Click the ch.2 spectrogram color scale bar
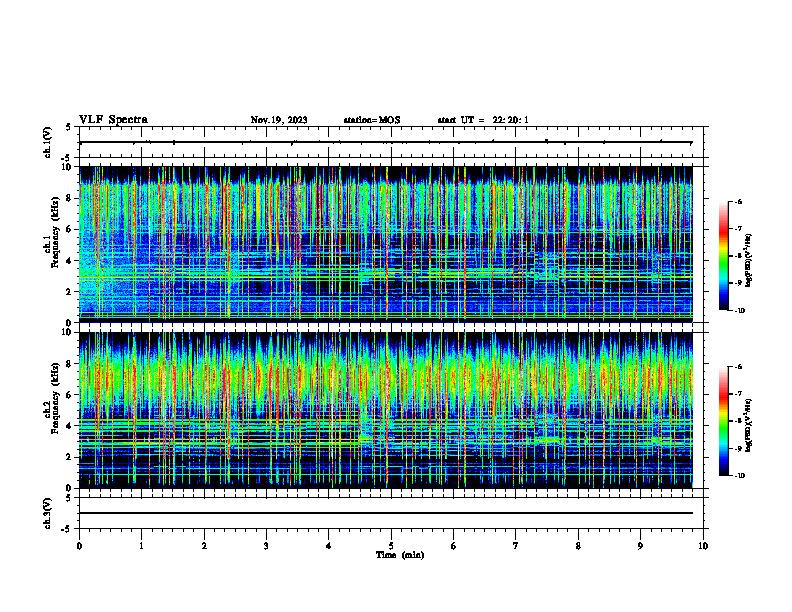The width and height of the screenshot is (792, 612). click(724, 421)
